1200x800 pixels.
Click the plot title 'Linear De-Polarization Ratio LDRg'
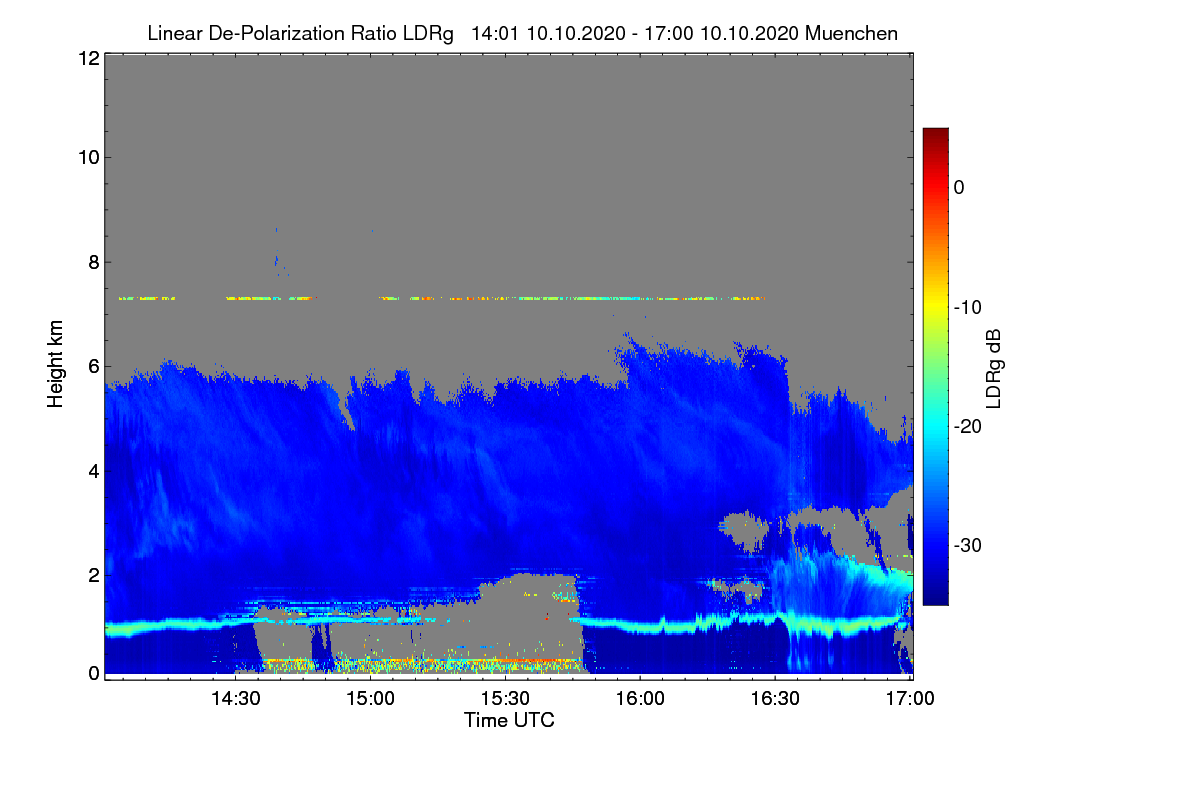tap(300, 33)
